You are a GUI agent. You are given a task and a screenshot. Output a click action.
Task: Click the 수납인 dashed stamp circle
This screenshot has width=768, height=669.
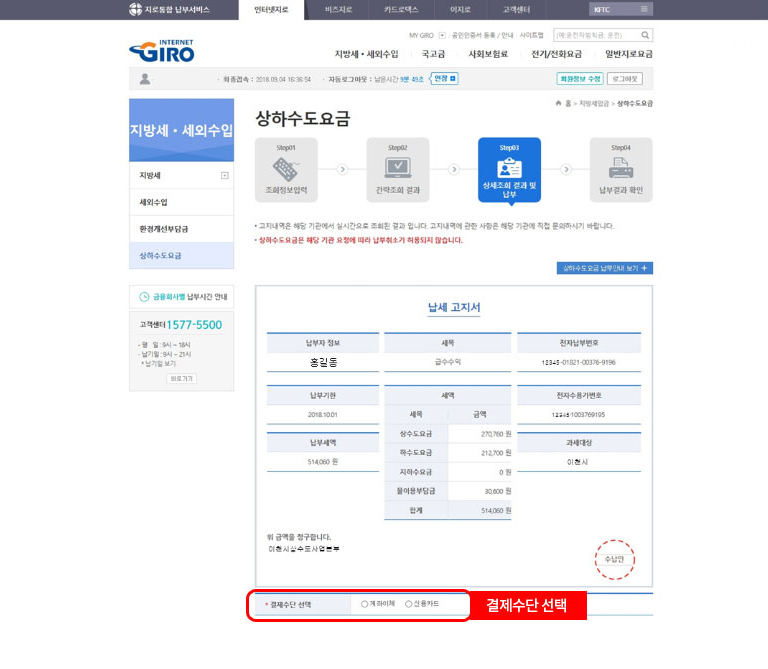(615, 559)
